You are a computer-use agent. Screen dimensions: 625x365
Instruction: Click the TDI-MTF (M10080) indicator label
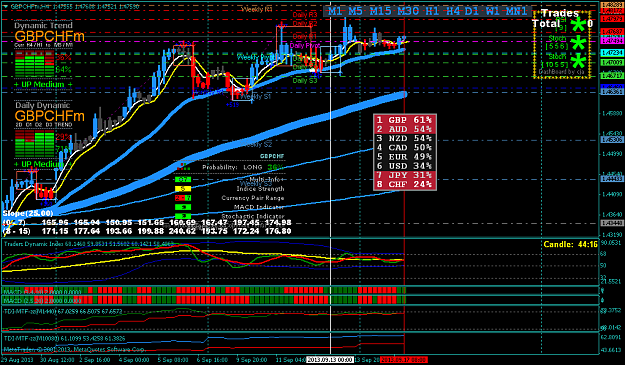(64, 338)
